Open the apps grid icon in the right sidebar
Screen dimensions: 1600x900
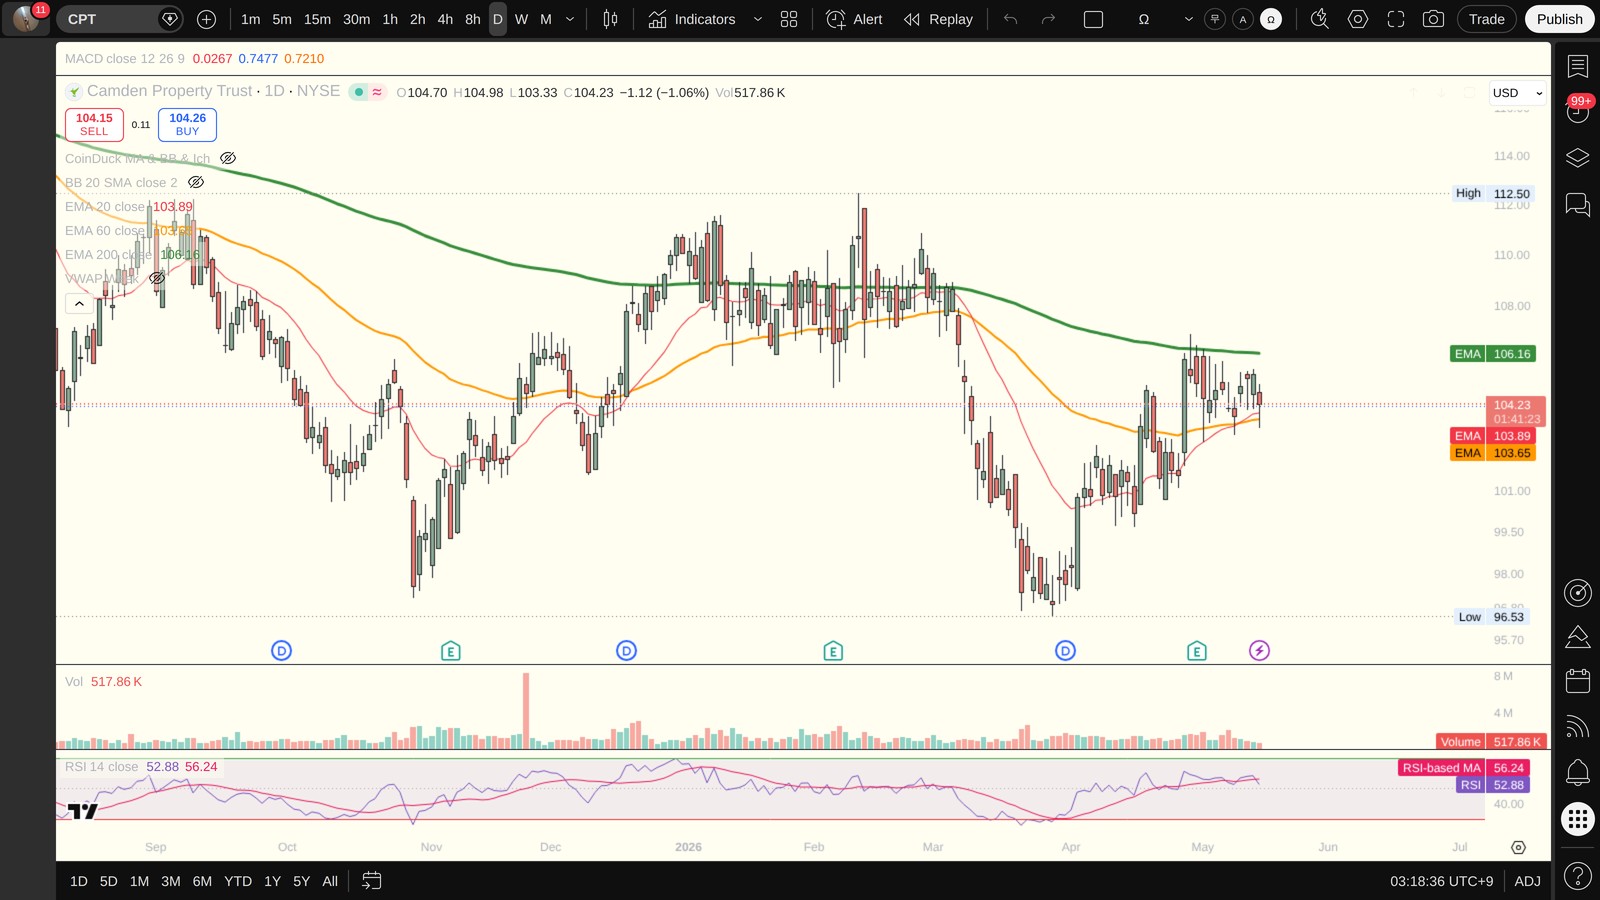(x=1578, y=819)
